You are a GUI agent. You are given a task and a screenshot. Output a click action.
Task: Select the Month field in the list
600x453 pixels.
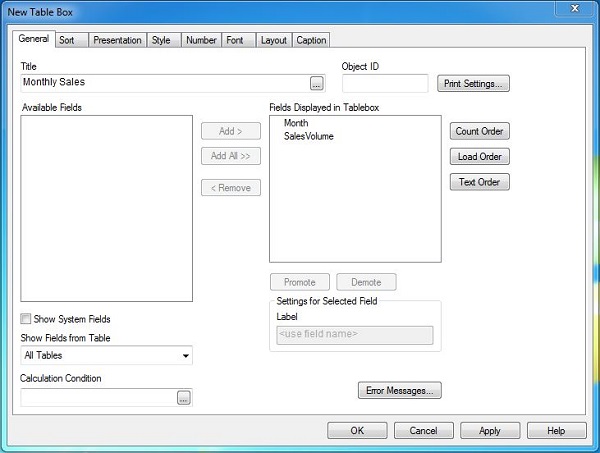296,123
